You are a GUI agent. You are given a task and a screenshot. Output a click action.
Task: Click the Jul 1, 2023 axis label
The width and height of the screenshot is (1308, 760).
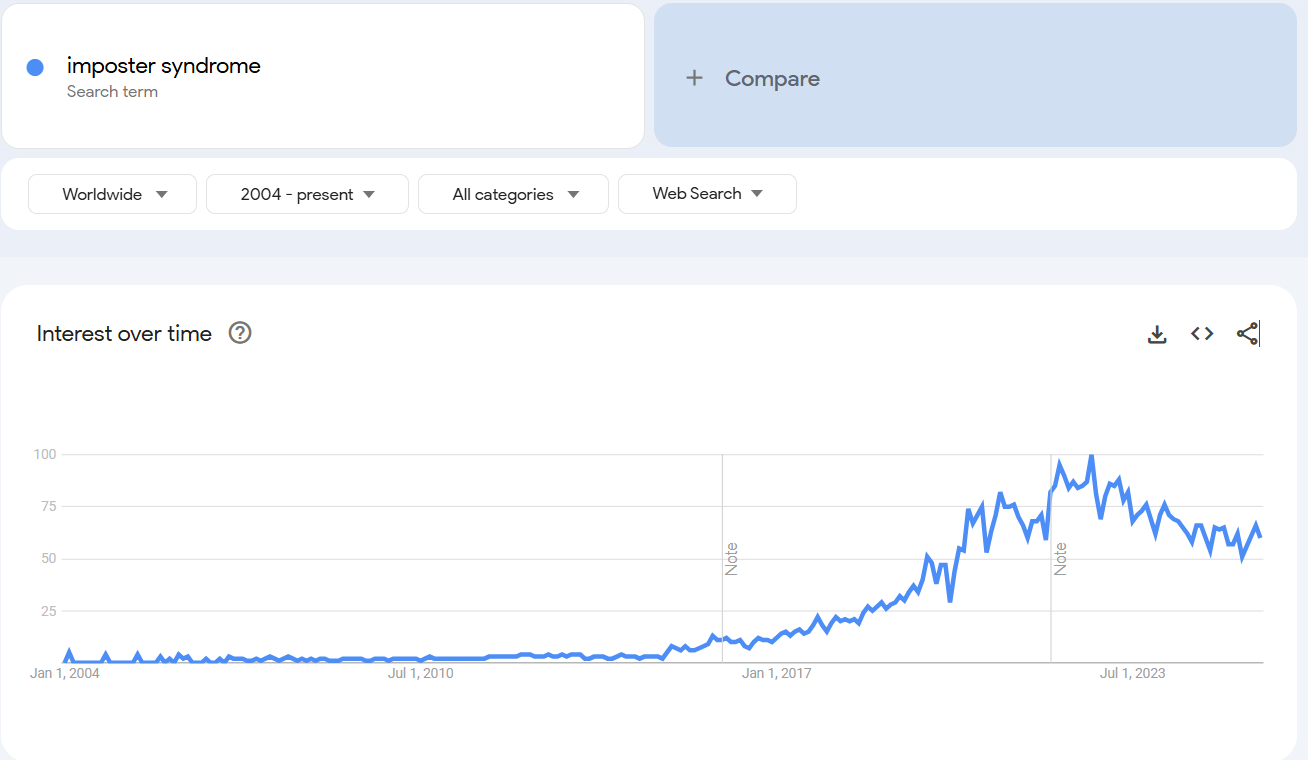click(x=1132, y=673)
